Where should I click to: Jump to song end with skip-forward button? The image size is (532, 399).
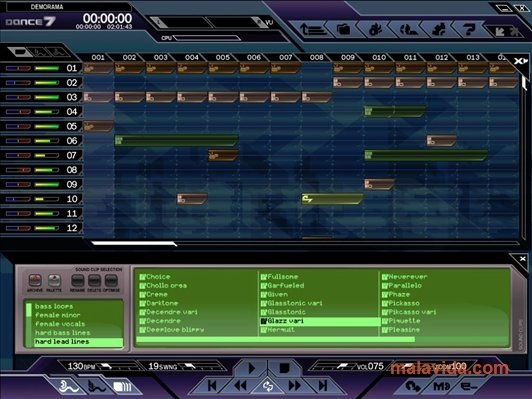coord(323,386)
